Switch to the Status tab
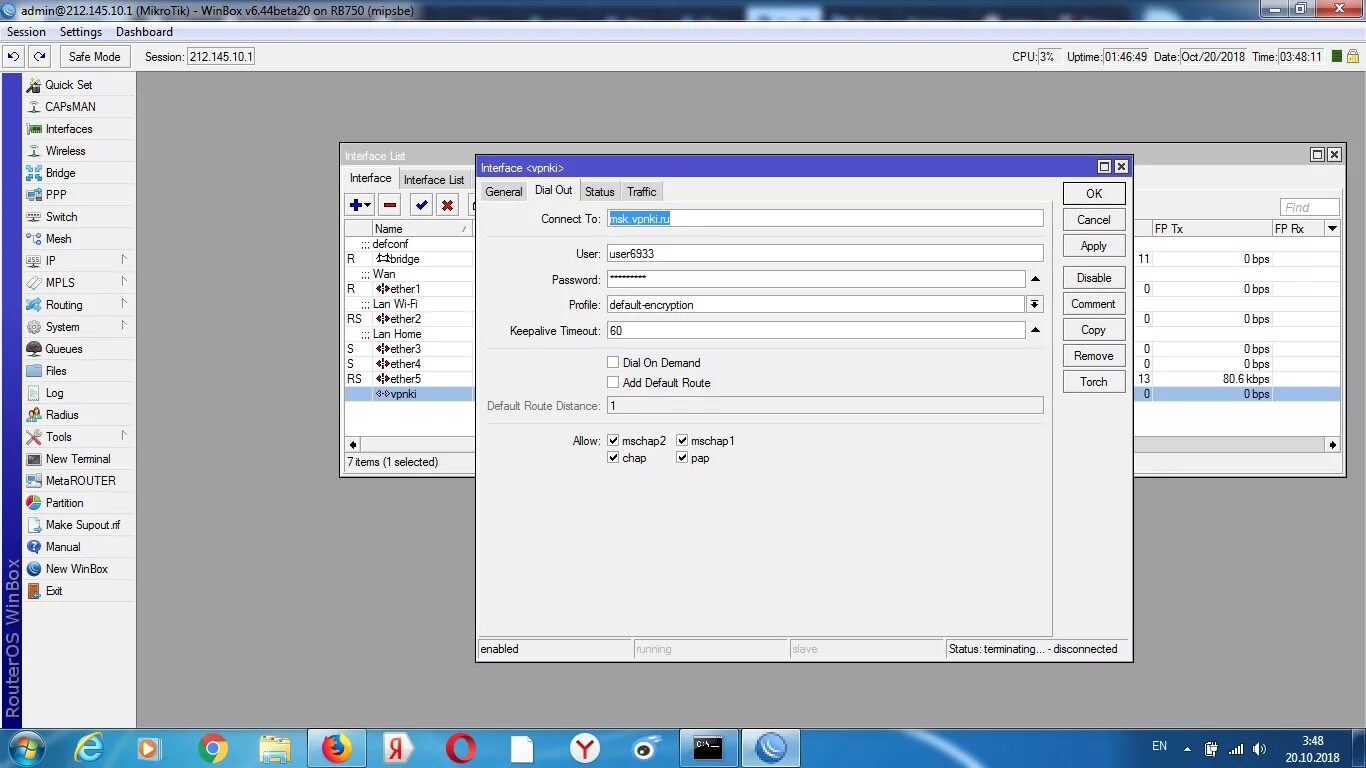Viewport: 1366px width, 768px height. pyautogui.click(x=600, y=192)
